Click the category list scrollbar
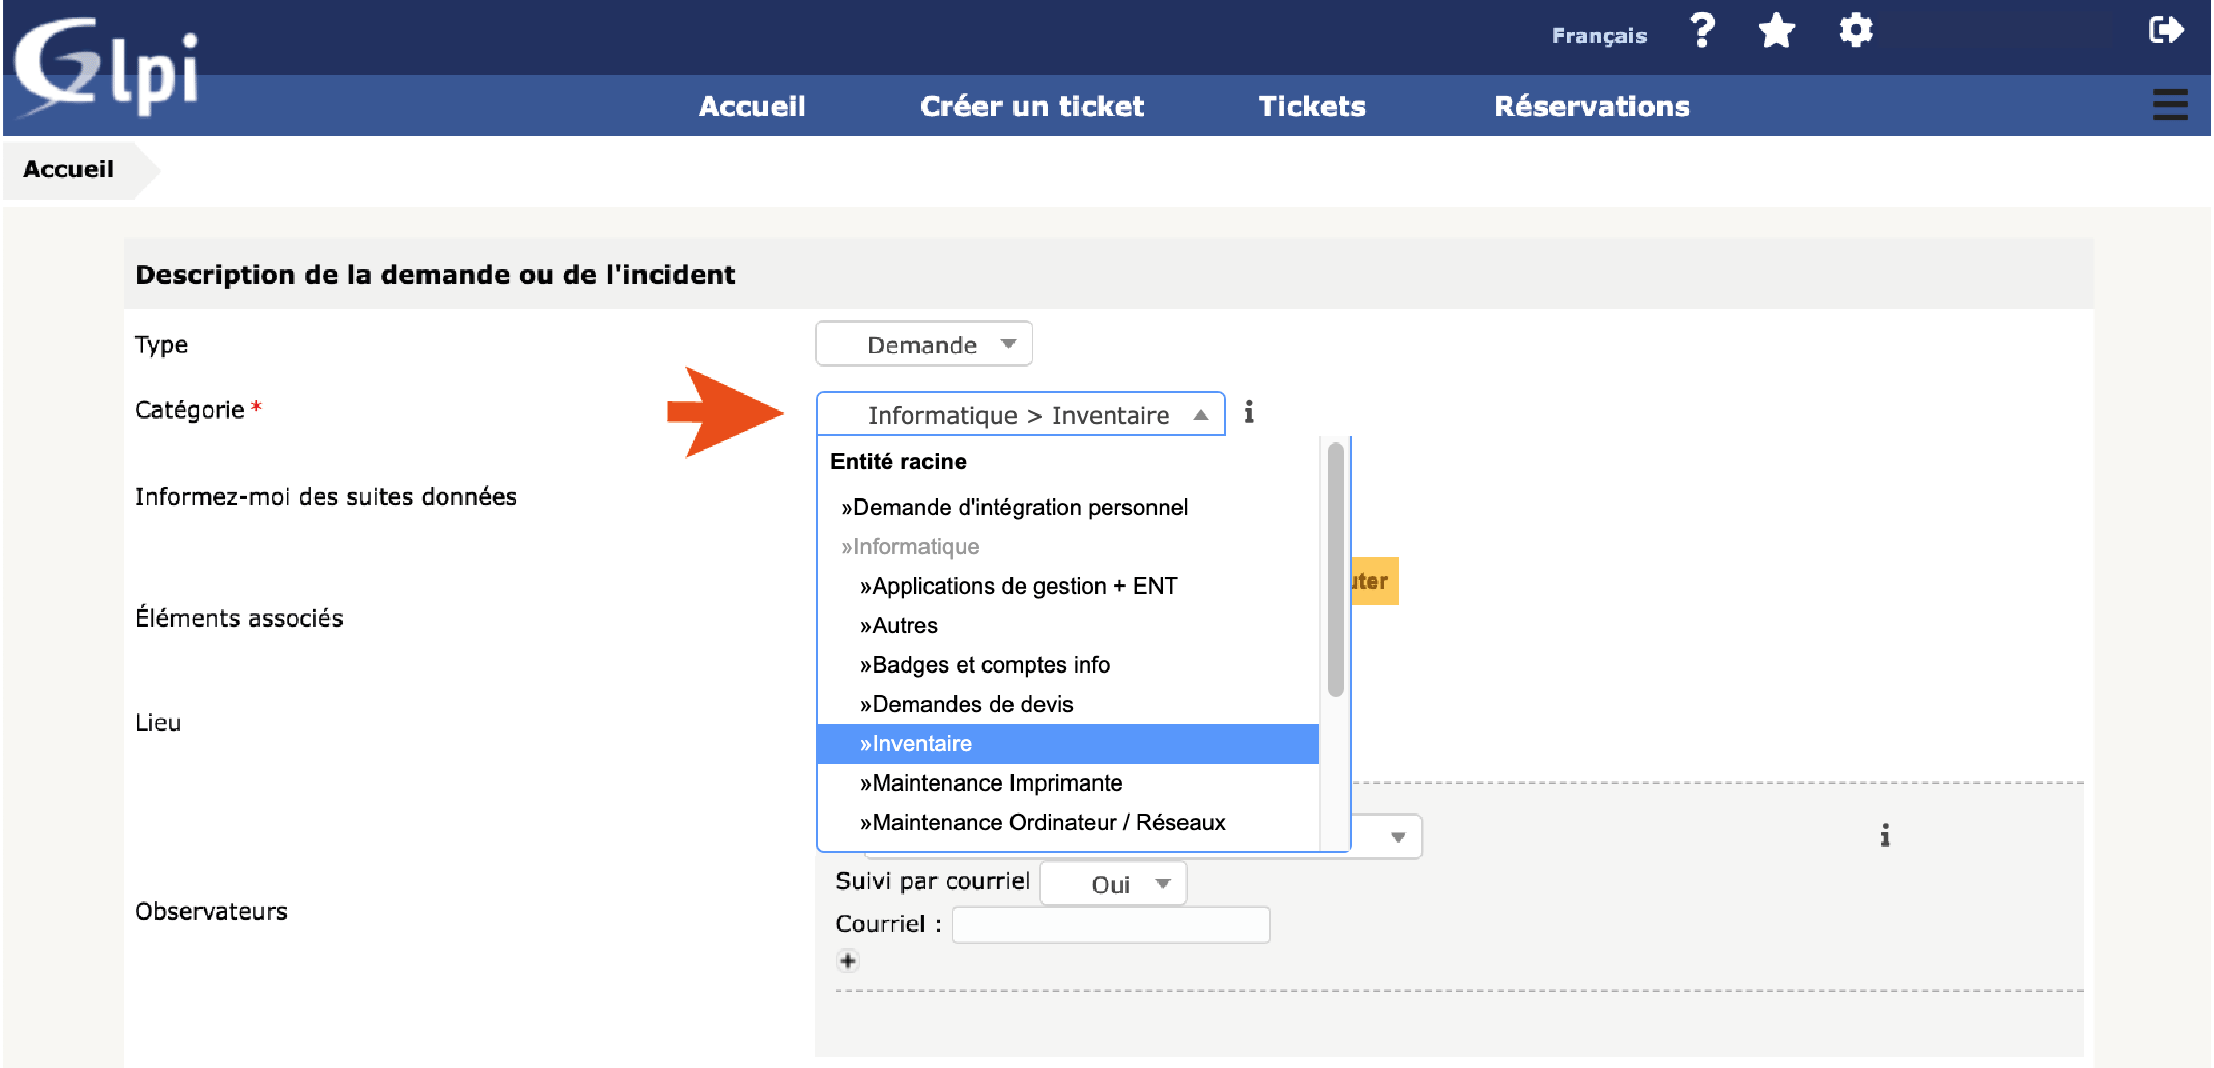This screenshot has height=1068, width=2214. (x=1335, y=570)
